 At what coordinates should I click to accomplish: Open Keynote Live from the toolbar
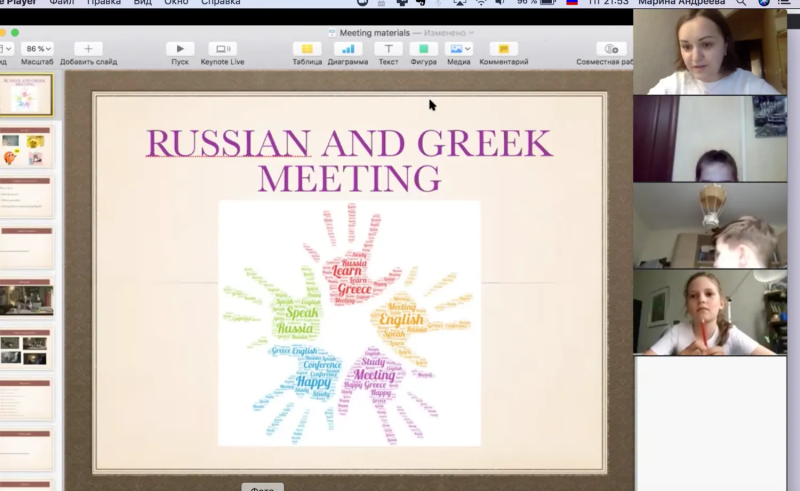click(222, 49)
